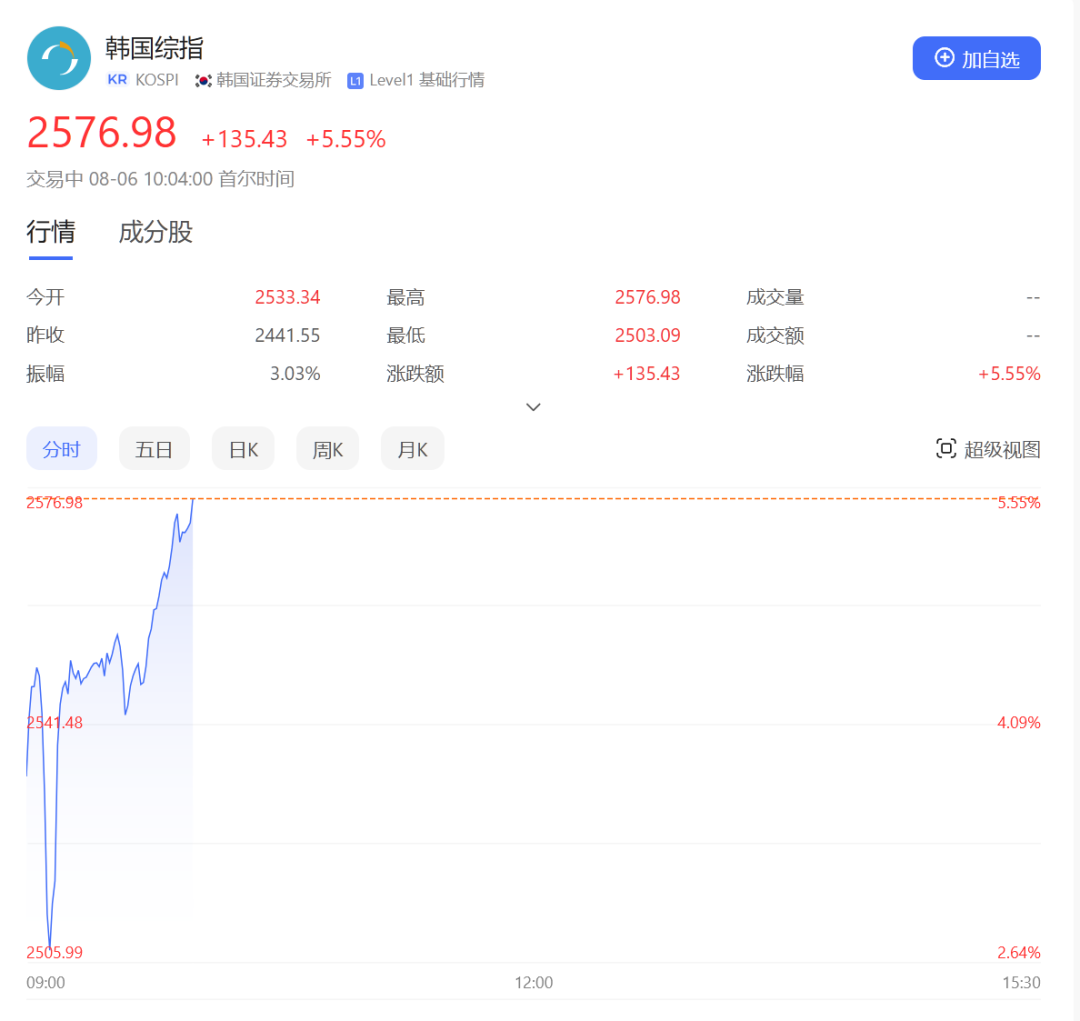Click the L1 Level1 badge icon
The image size is (1080, 1021).
pos(355,81)
